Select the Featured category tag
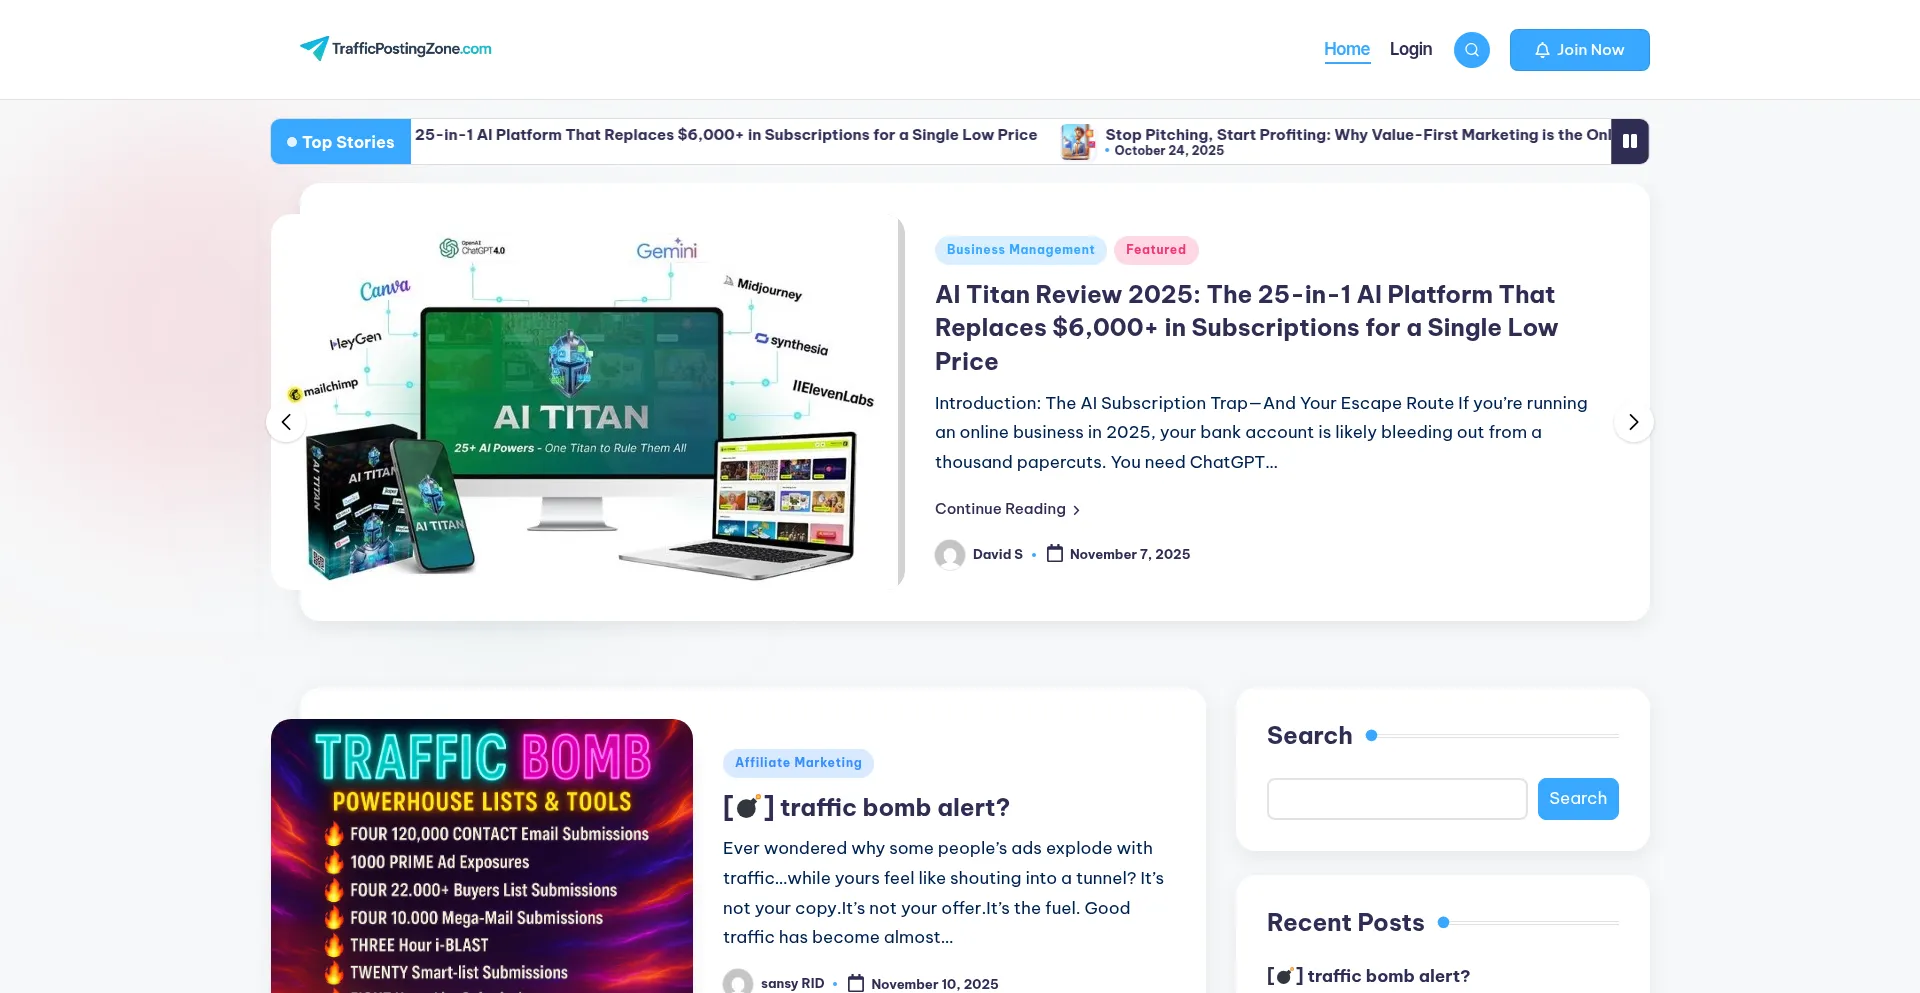The height and width of the screenshot is (993, 1920). pyautogui.click(x=1155, y=250)
